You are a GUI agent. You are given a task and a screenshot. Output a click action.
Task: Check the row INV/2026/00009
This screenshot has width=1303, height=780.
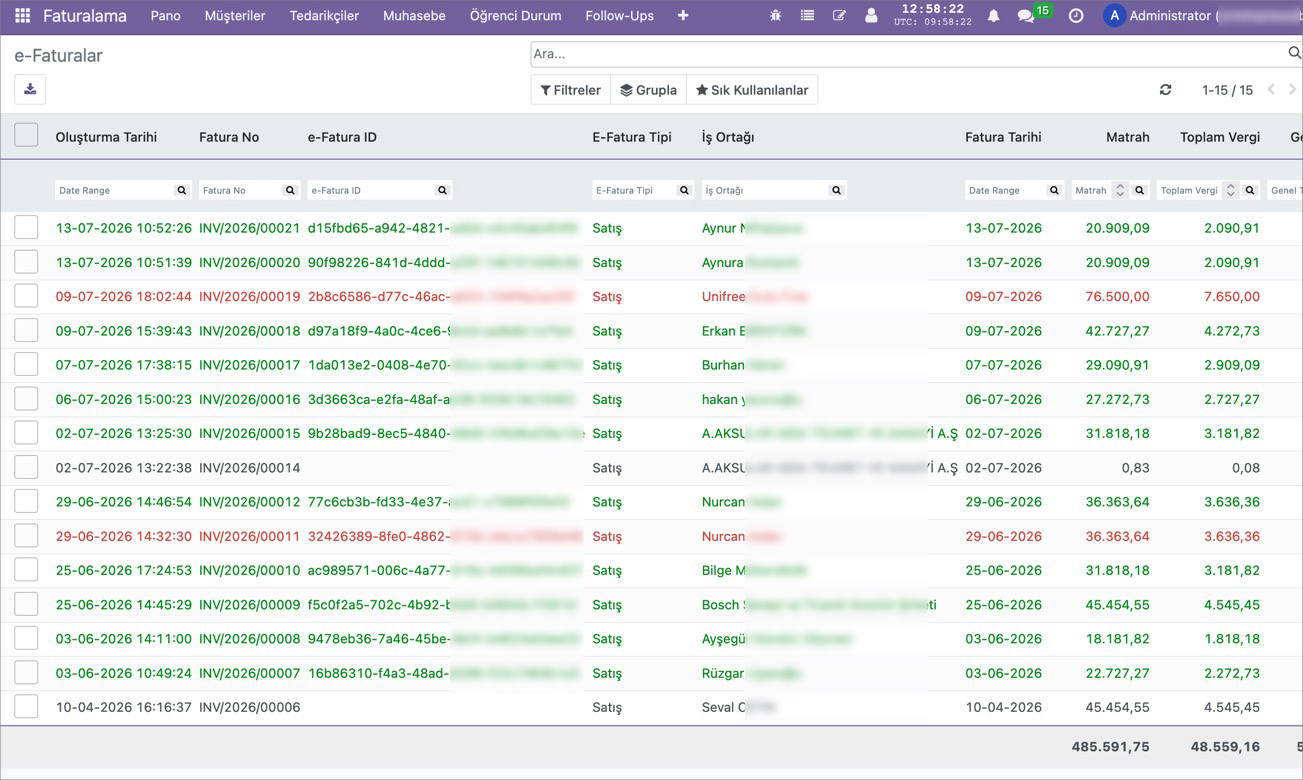26,604
